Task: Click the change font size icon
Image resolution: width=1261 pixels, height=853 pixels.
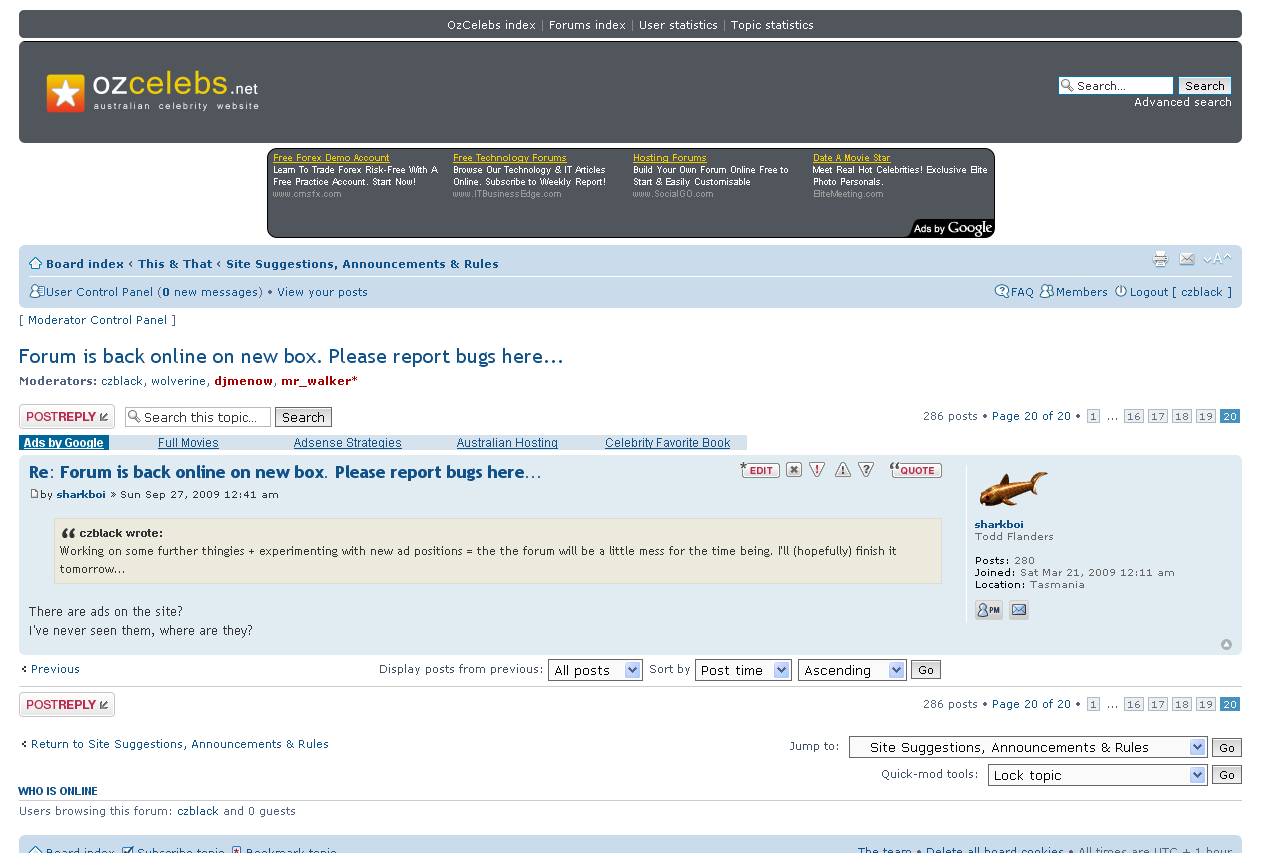Action: pos(1217,260)
